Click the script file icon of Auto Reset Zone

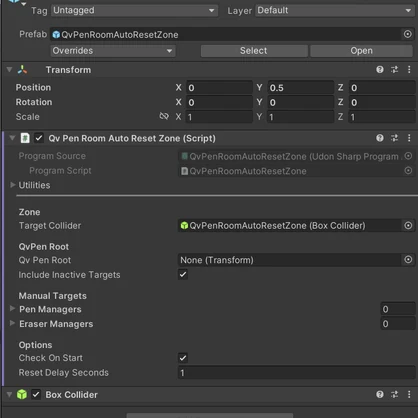25,138
